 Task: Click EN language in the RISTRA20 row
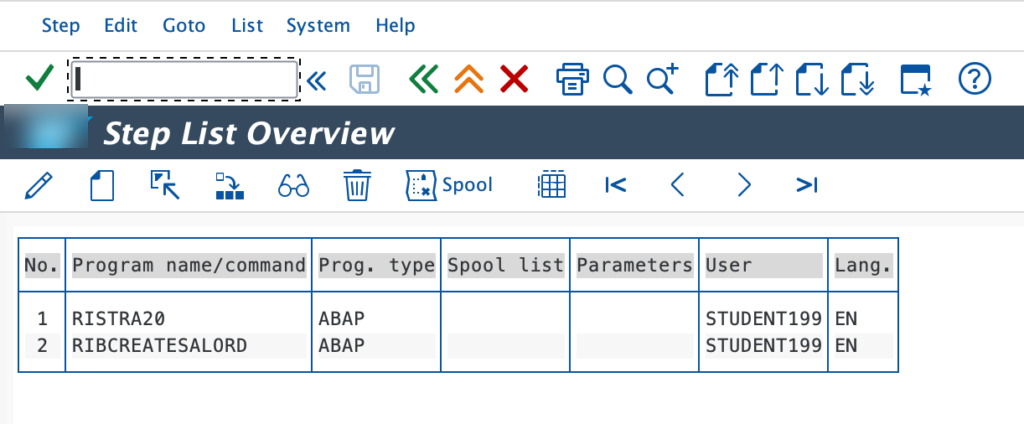[846, 319]
